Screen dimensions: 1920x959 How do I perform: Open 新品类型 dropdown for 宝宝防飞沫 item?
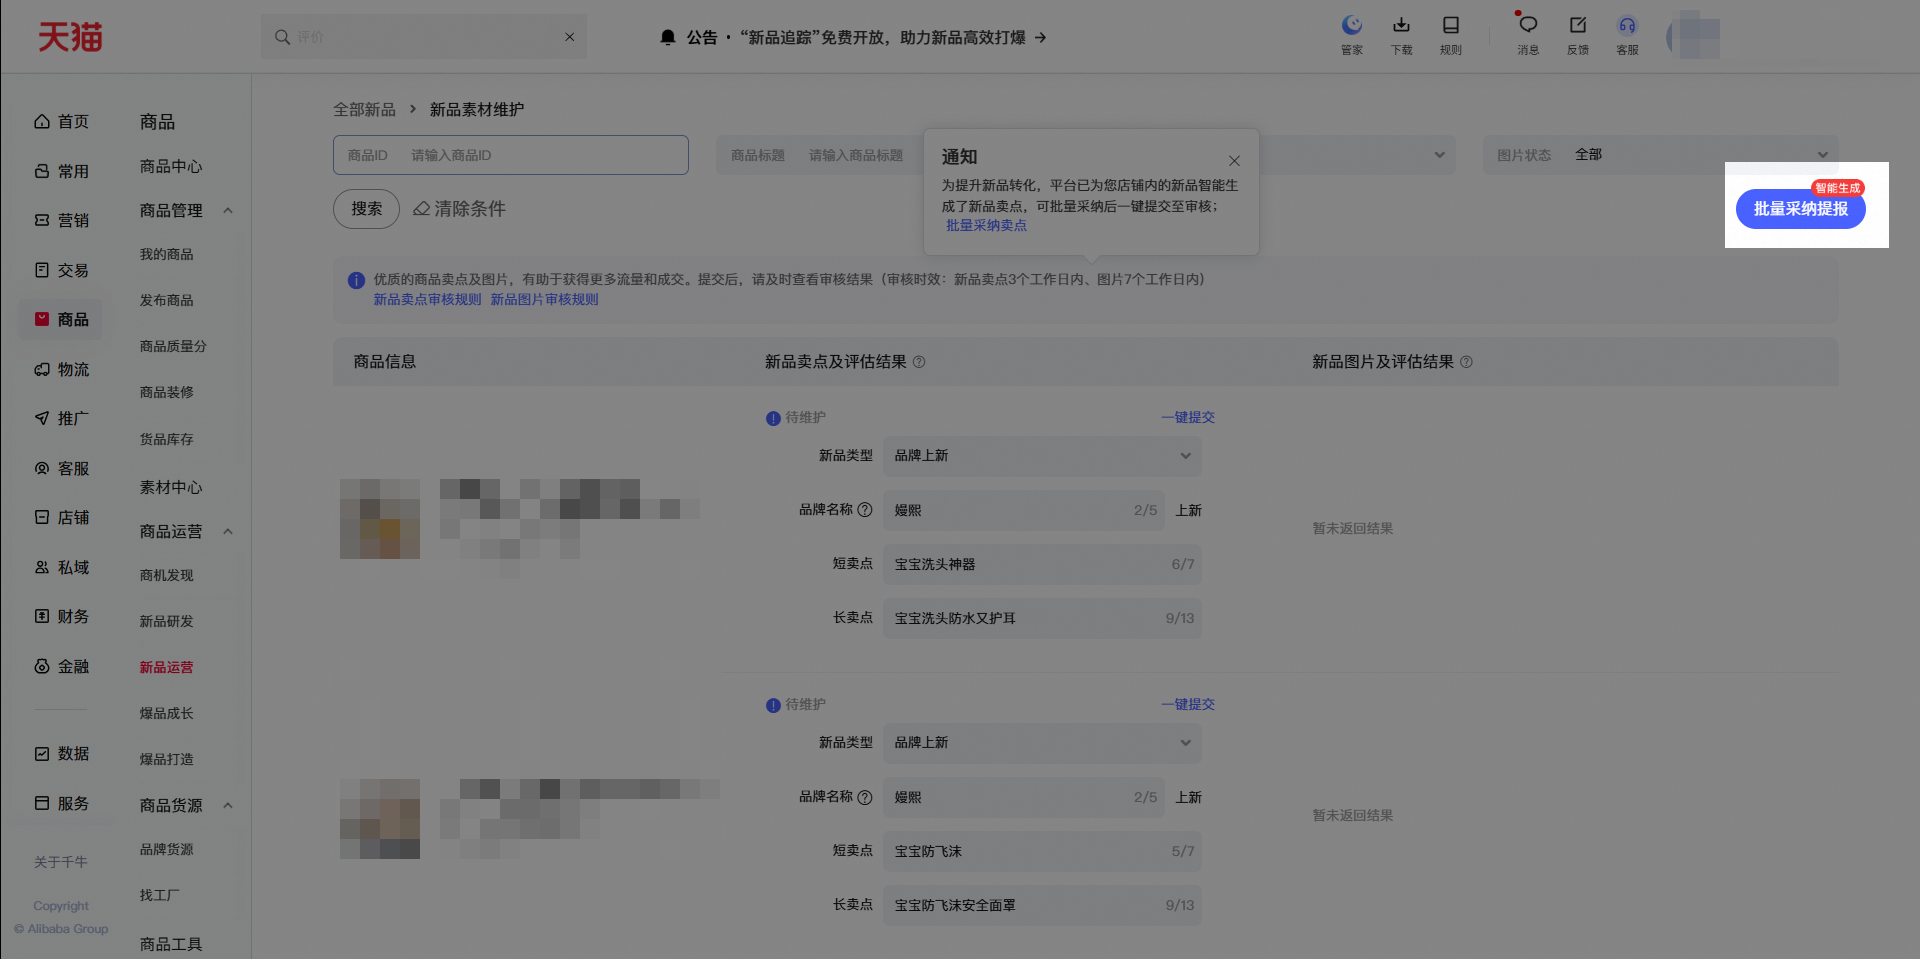click(x=1042, y=743)
